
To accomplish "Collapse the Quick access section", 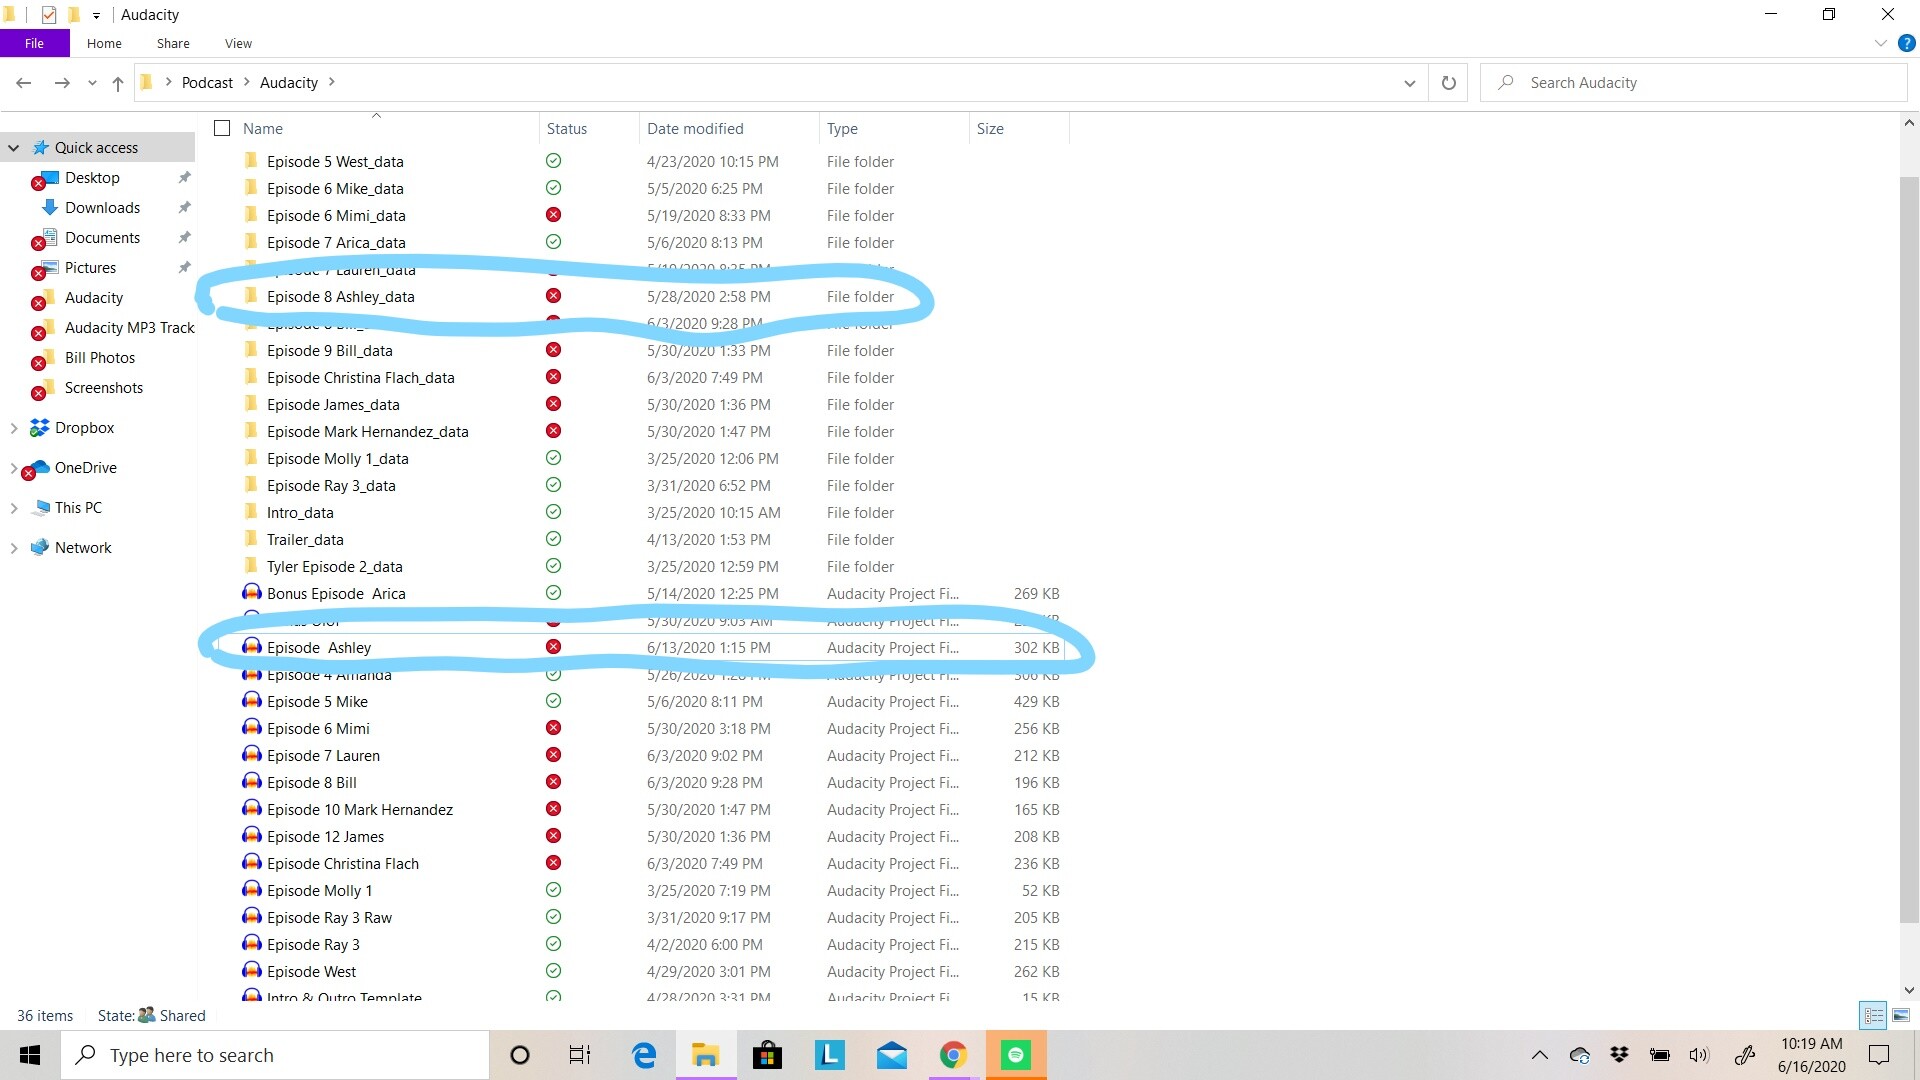I will [x=13, y=147].
